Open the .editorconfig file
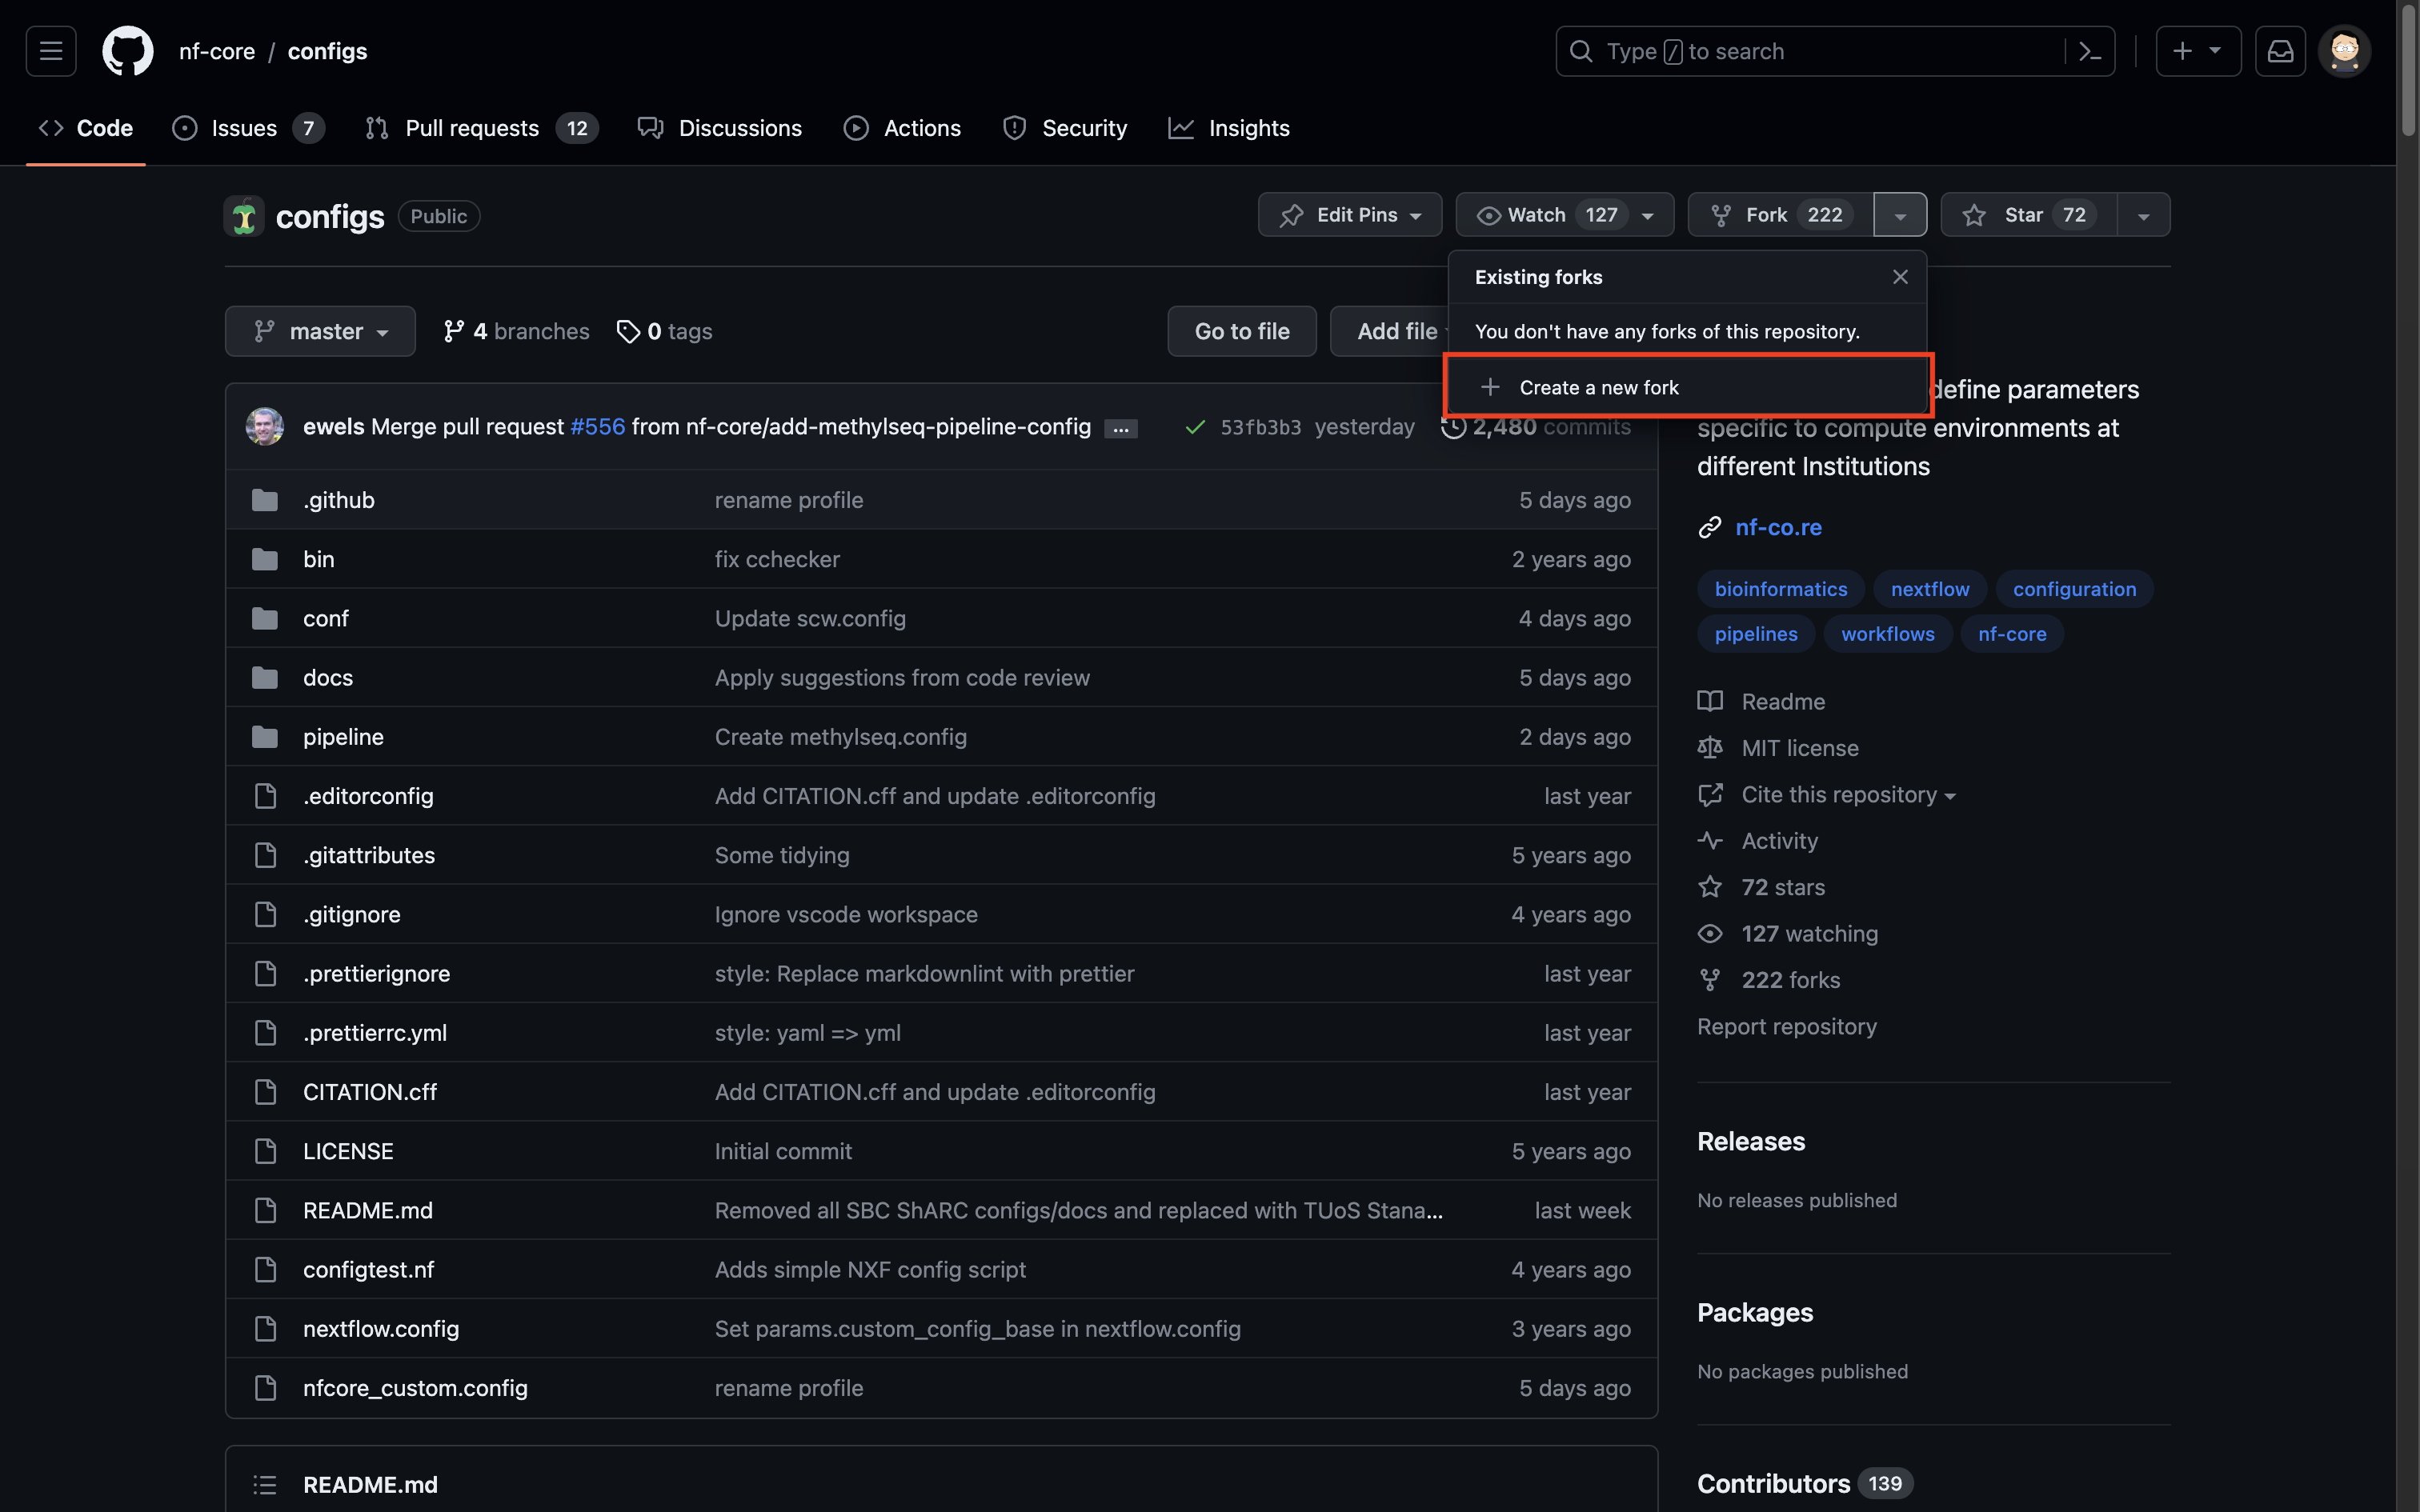 tap(368, 796)
